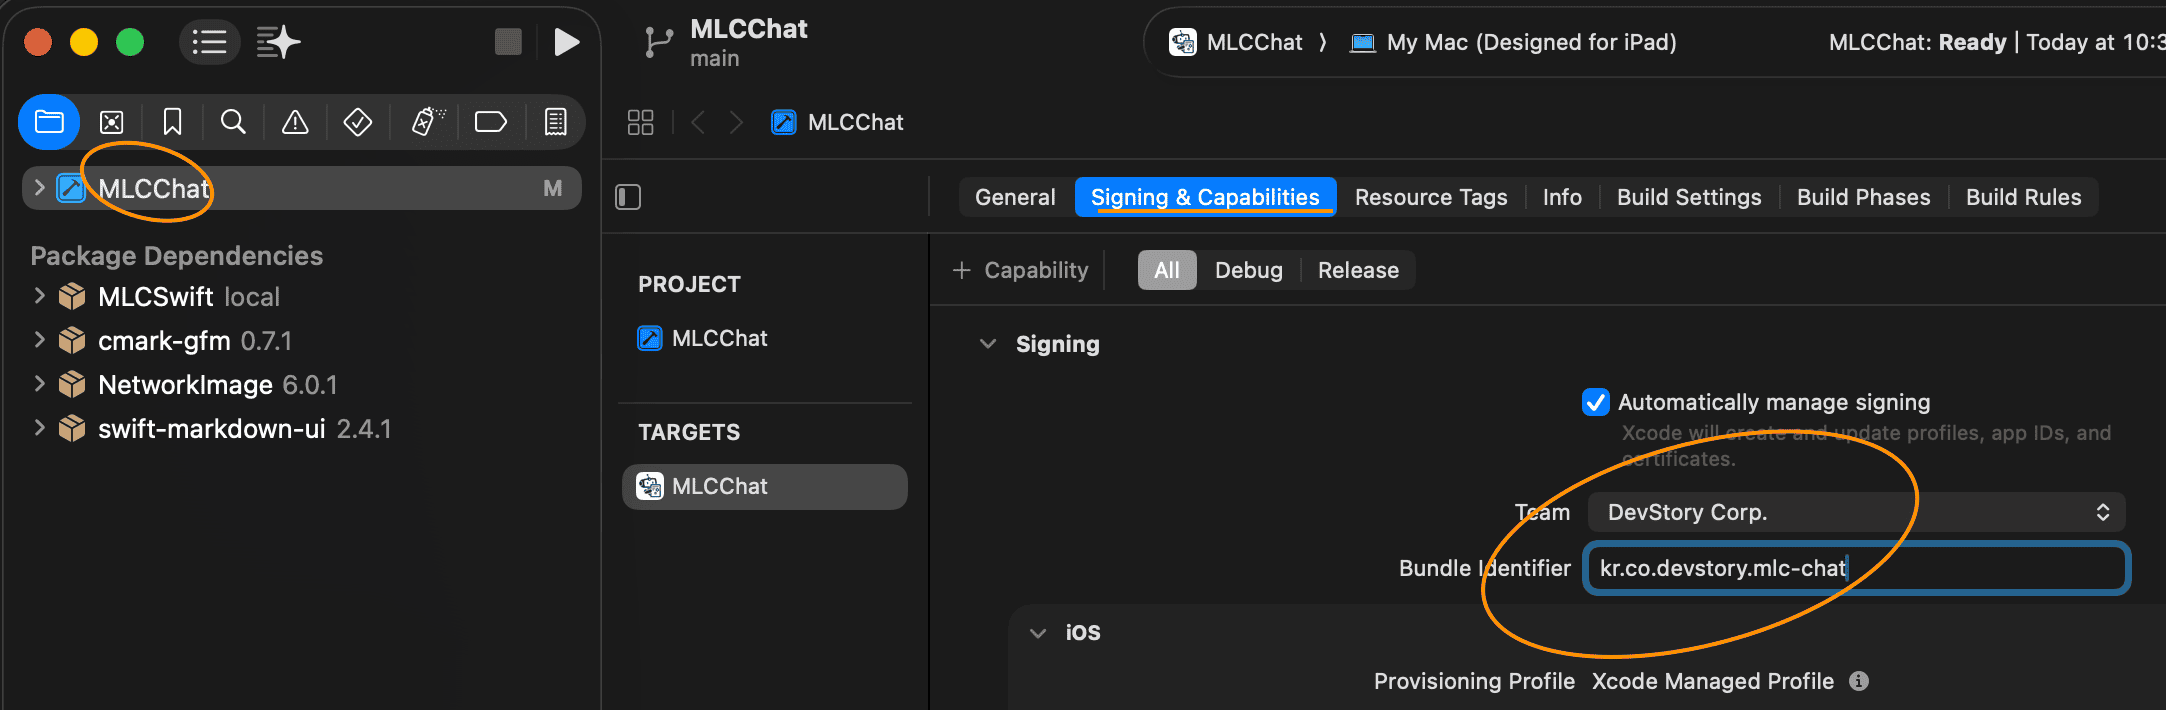
Task: Toggle Automatically manage signing checkbox
Action: pos(1595,402)
